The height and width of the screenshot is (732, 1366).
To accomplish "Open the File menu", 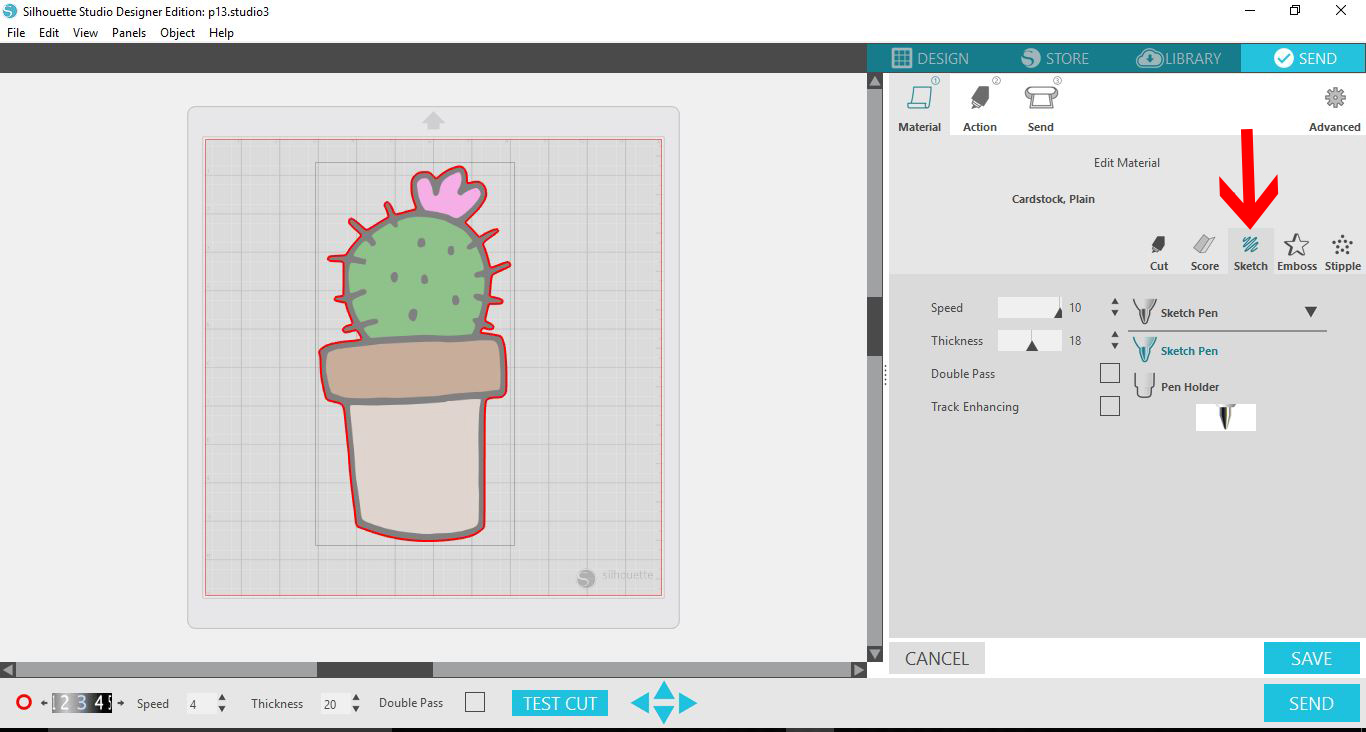I will pos(16,33).
